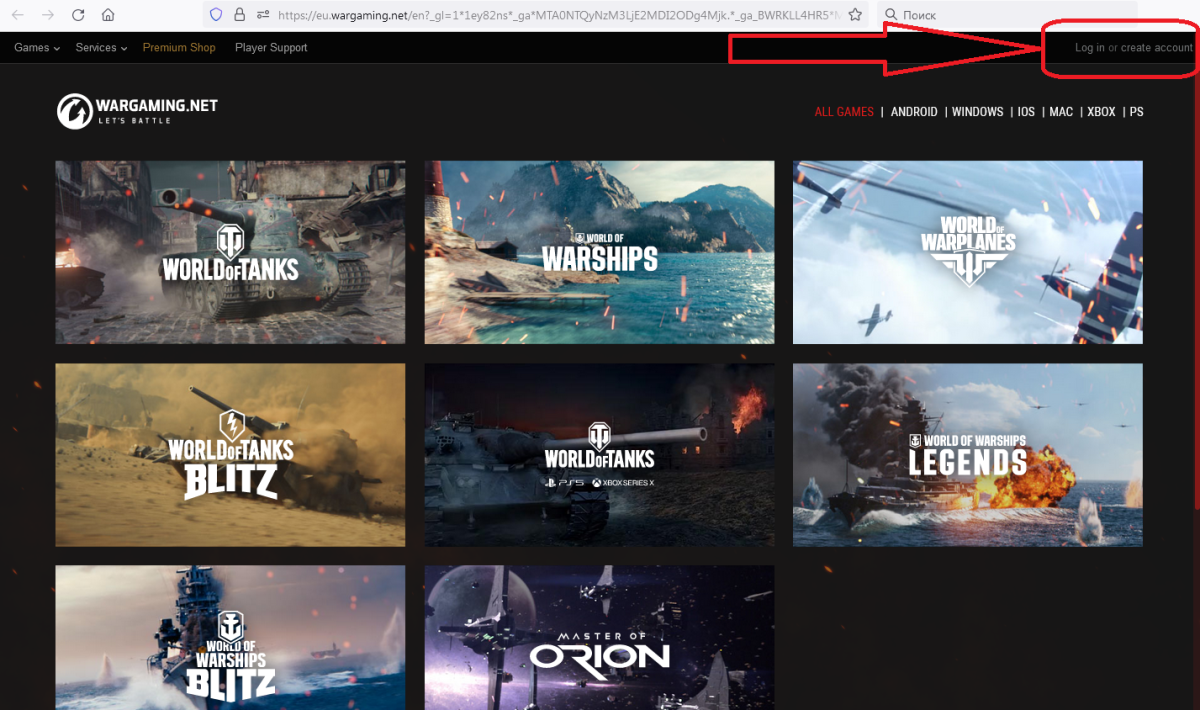Filter games by ANDROID
The height and width of the screenshot is (710, 1200).
coord(914,112)
